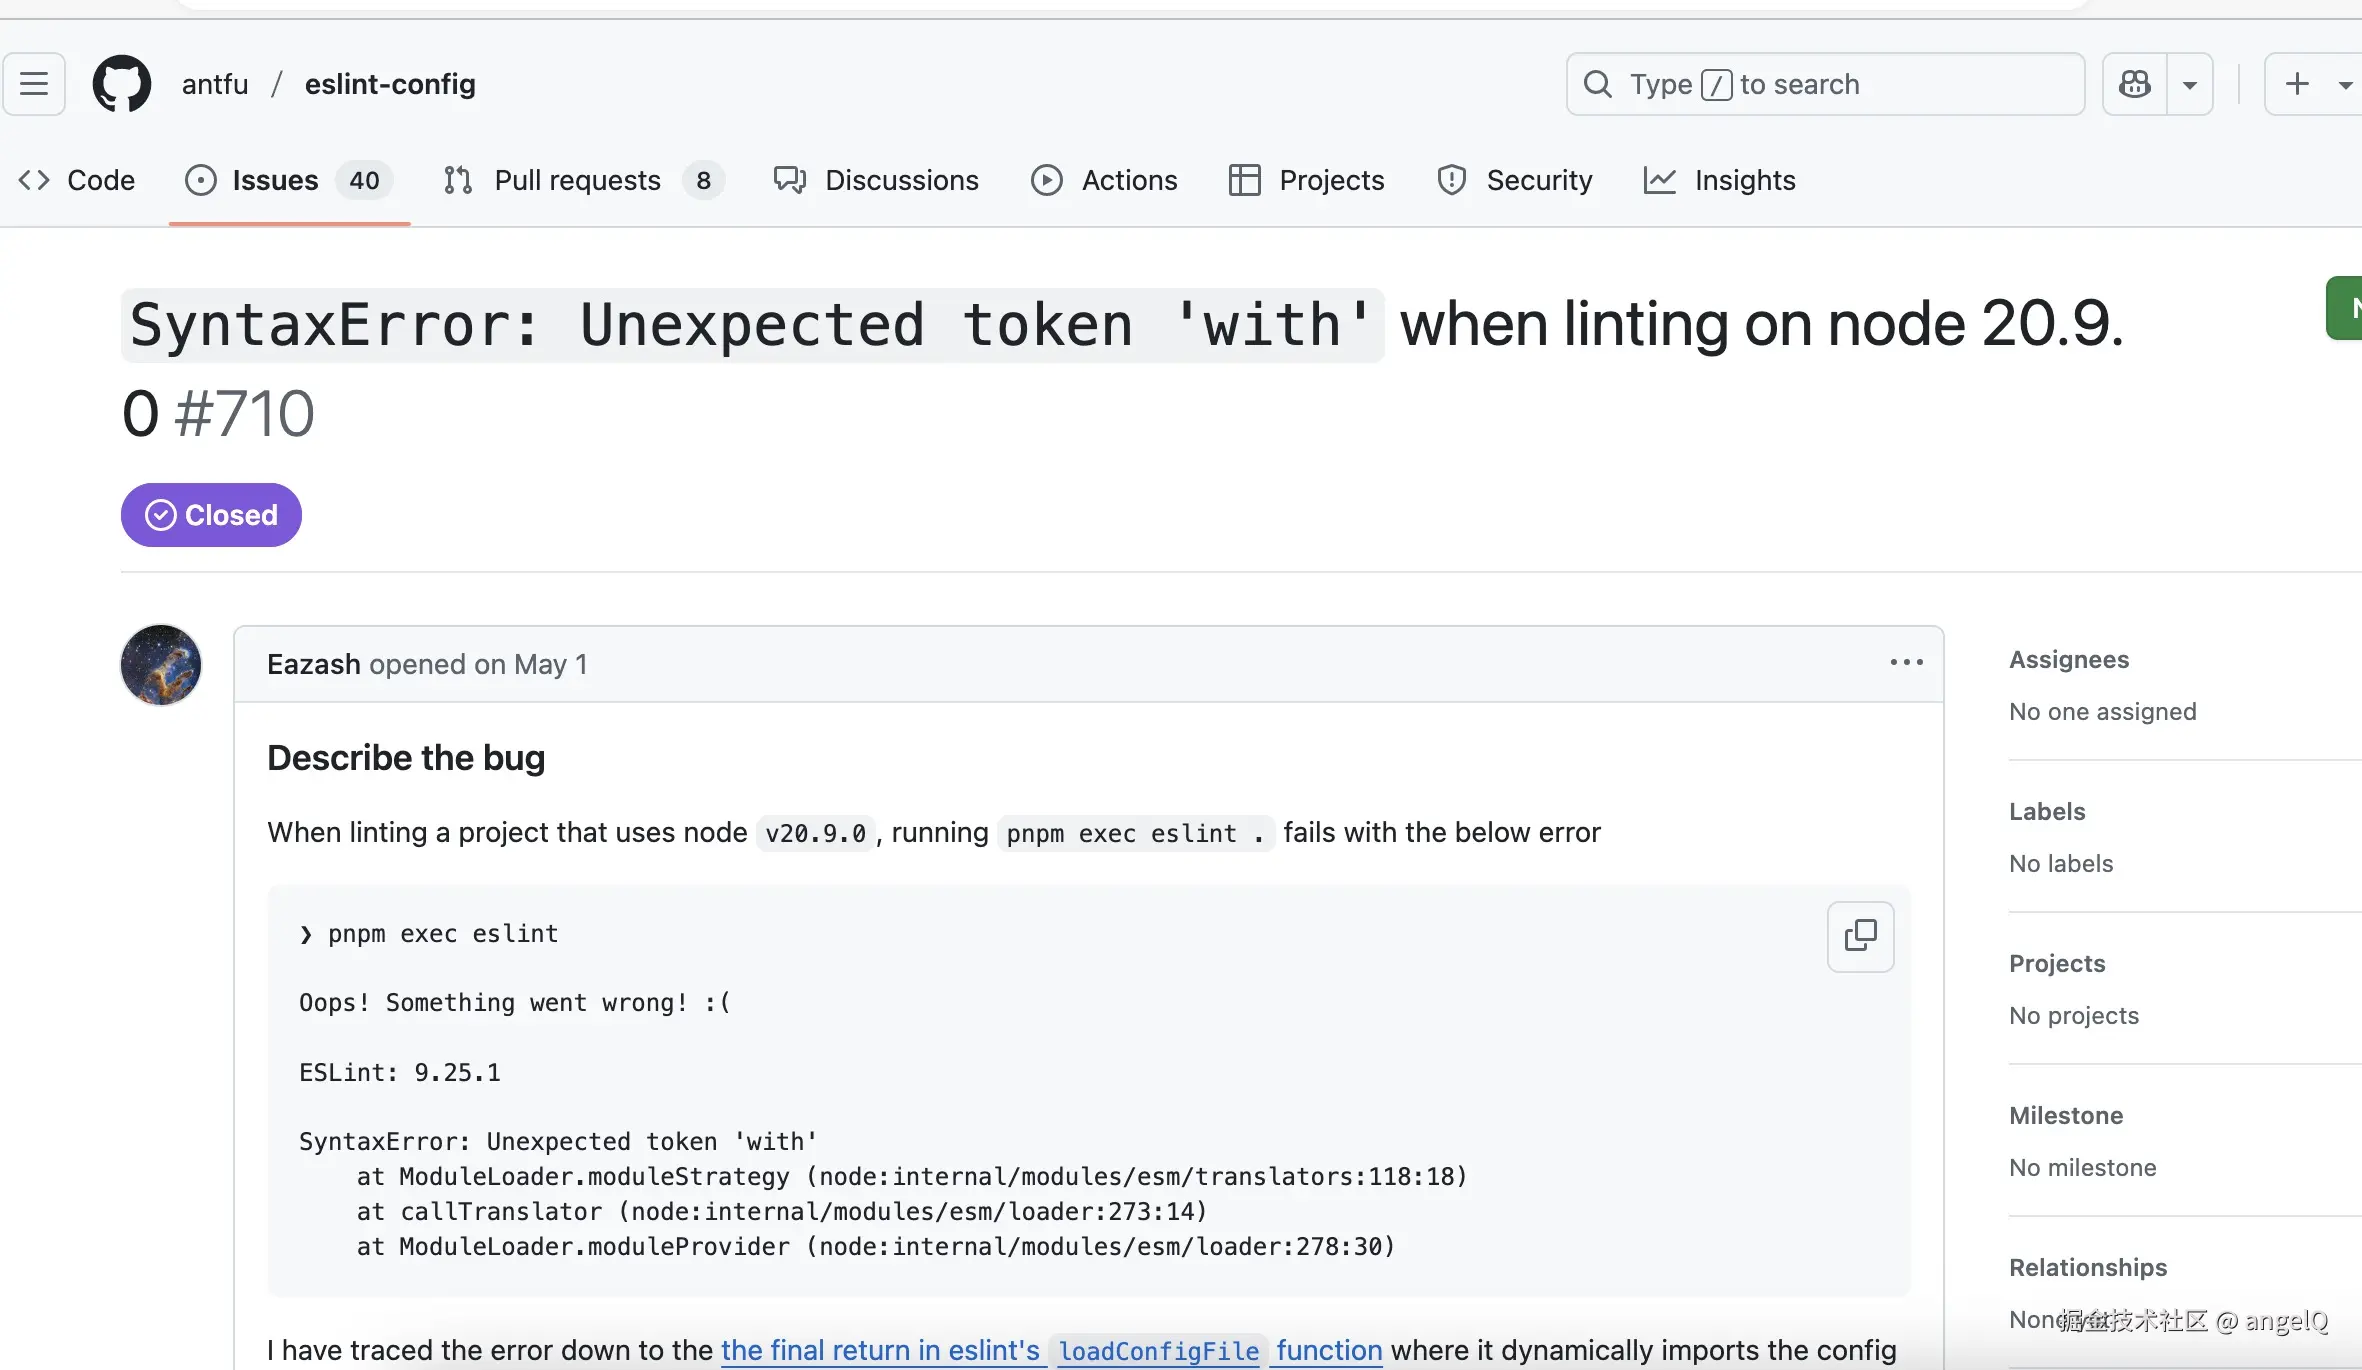Open the Copilot chat icon
Screen dimensions: 2362x1370
(2135, 84)
